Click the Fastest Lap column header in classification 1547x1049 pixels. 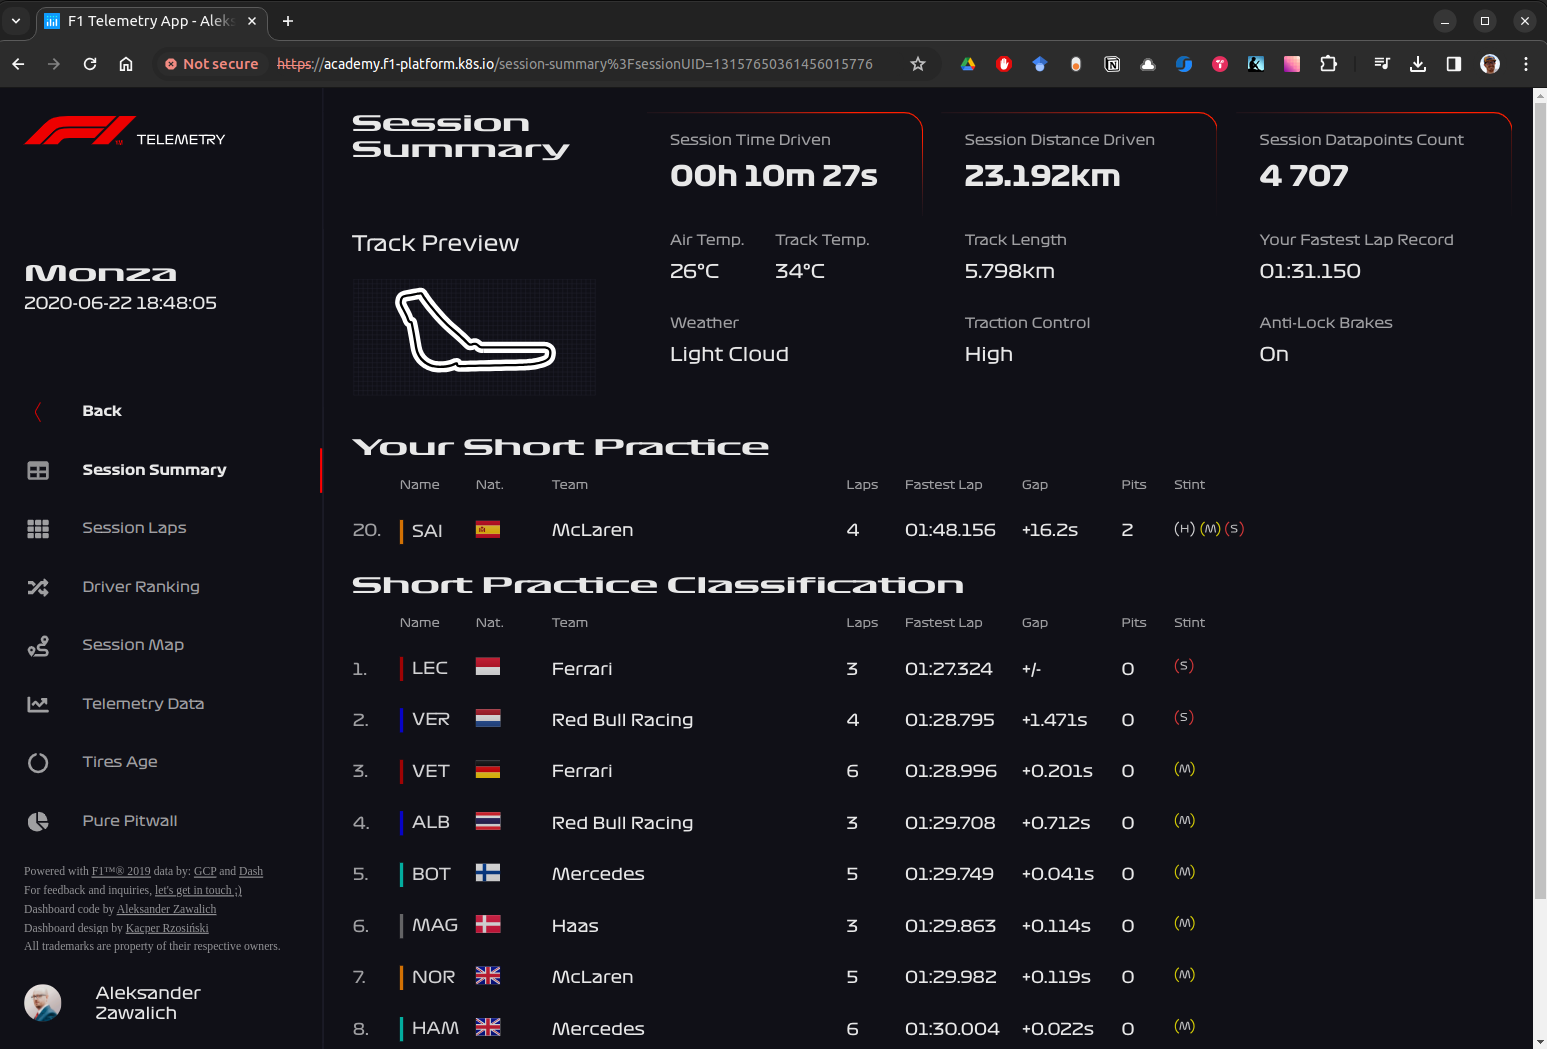(943, 622)
